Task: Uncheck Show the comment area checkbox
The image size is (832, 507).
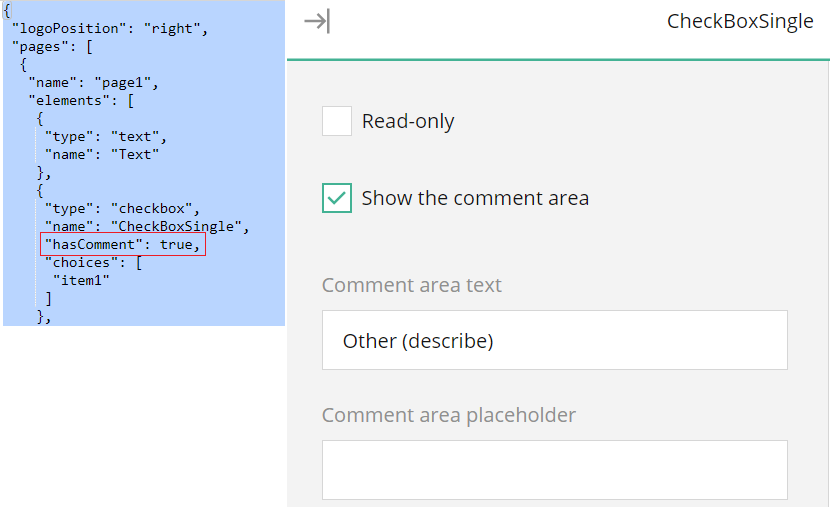Action: click(337, 198)
